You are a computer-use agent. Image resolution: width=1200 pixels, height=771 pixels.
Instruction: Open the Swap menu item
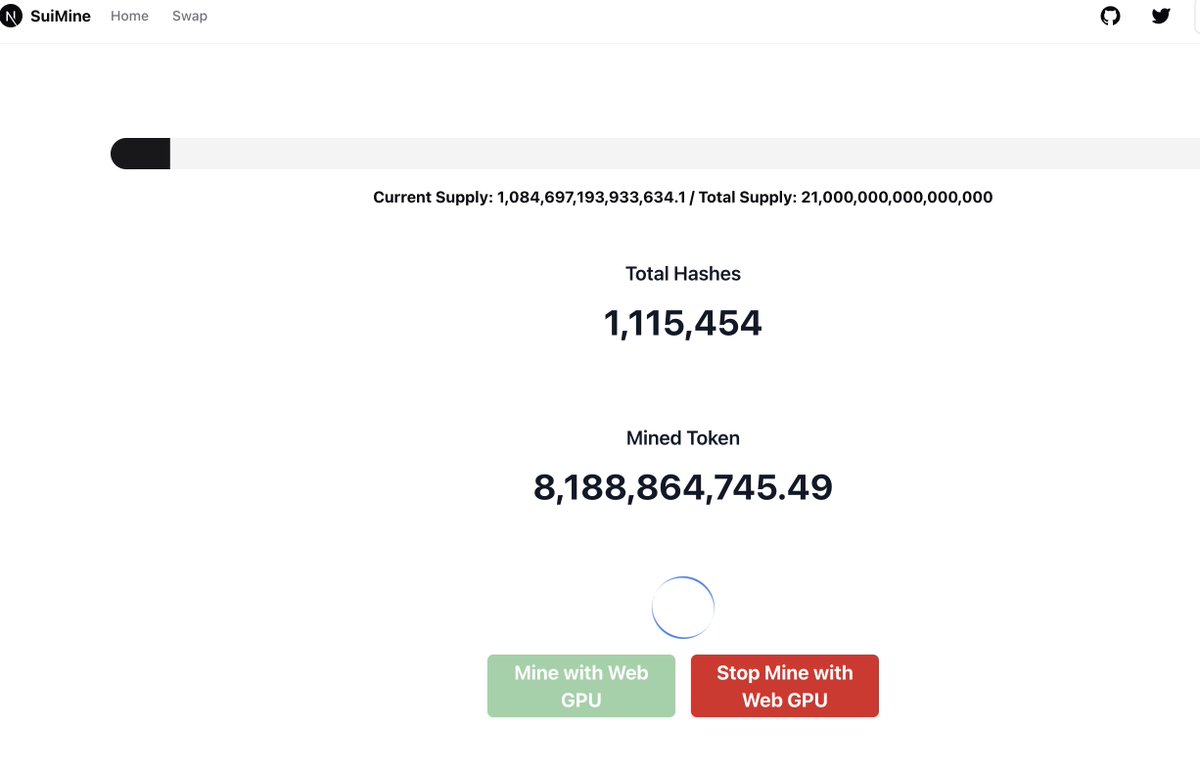click(x=189, y=16)
